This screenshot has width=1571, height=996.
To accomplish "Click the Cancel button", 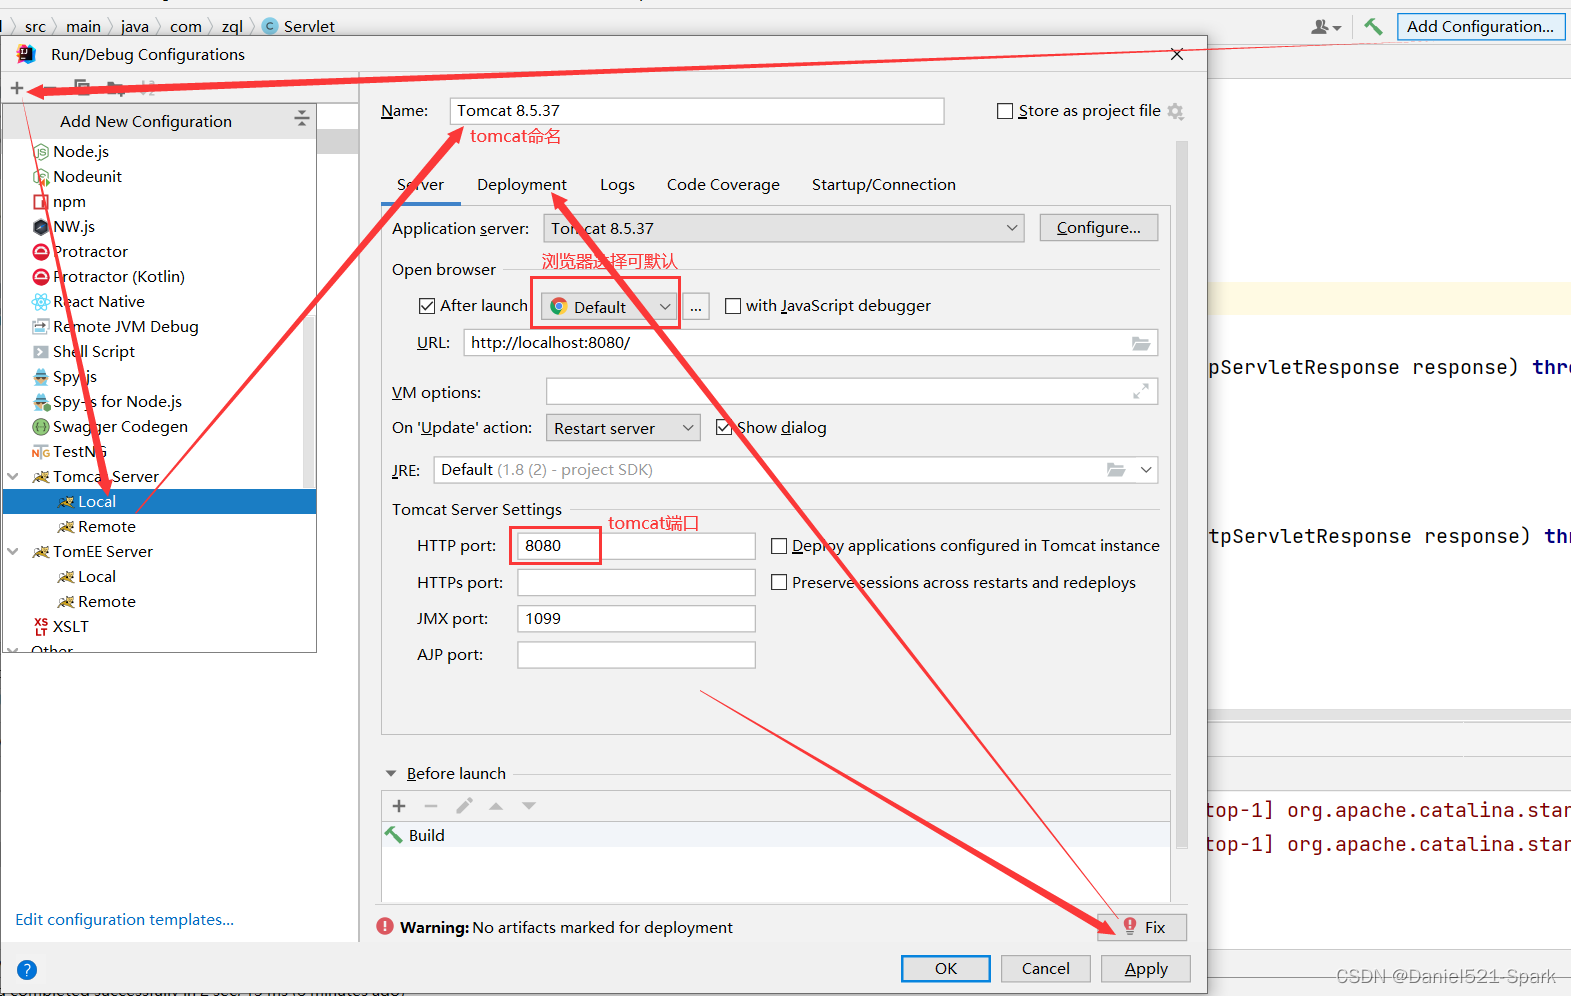I will click(x=1046, y=968).
